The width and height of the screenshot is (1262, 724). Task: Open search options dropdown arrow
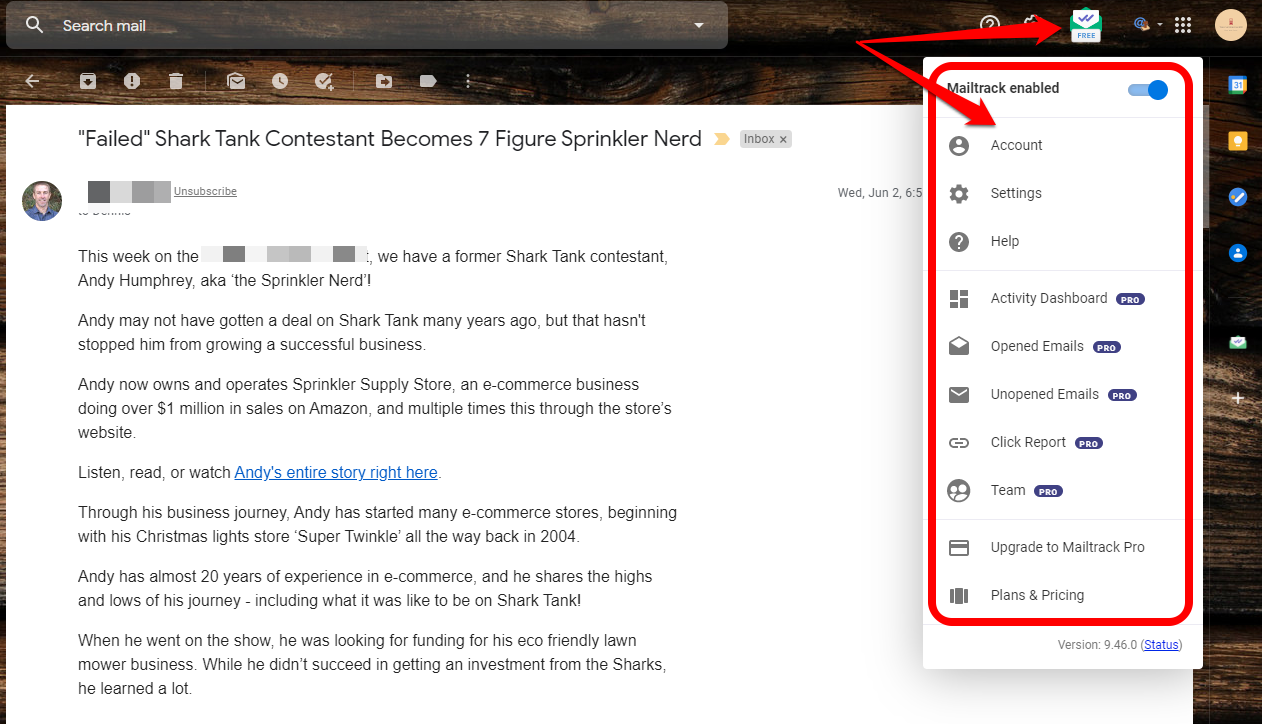699,25
